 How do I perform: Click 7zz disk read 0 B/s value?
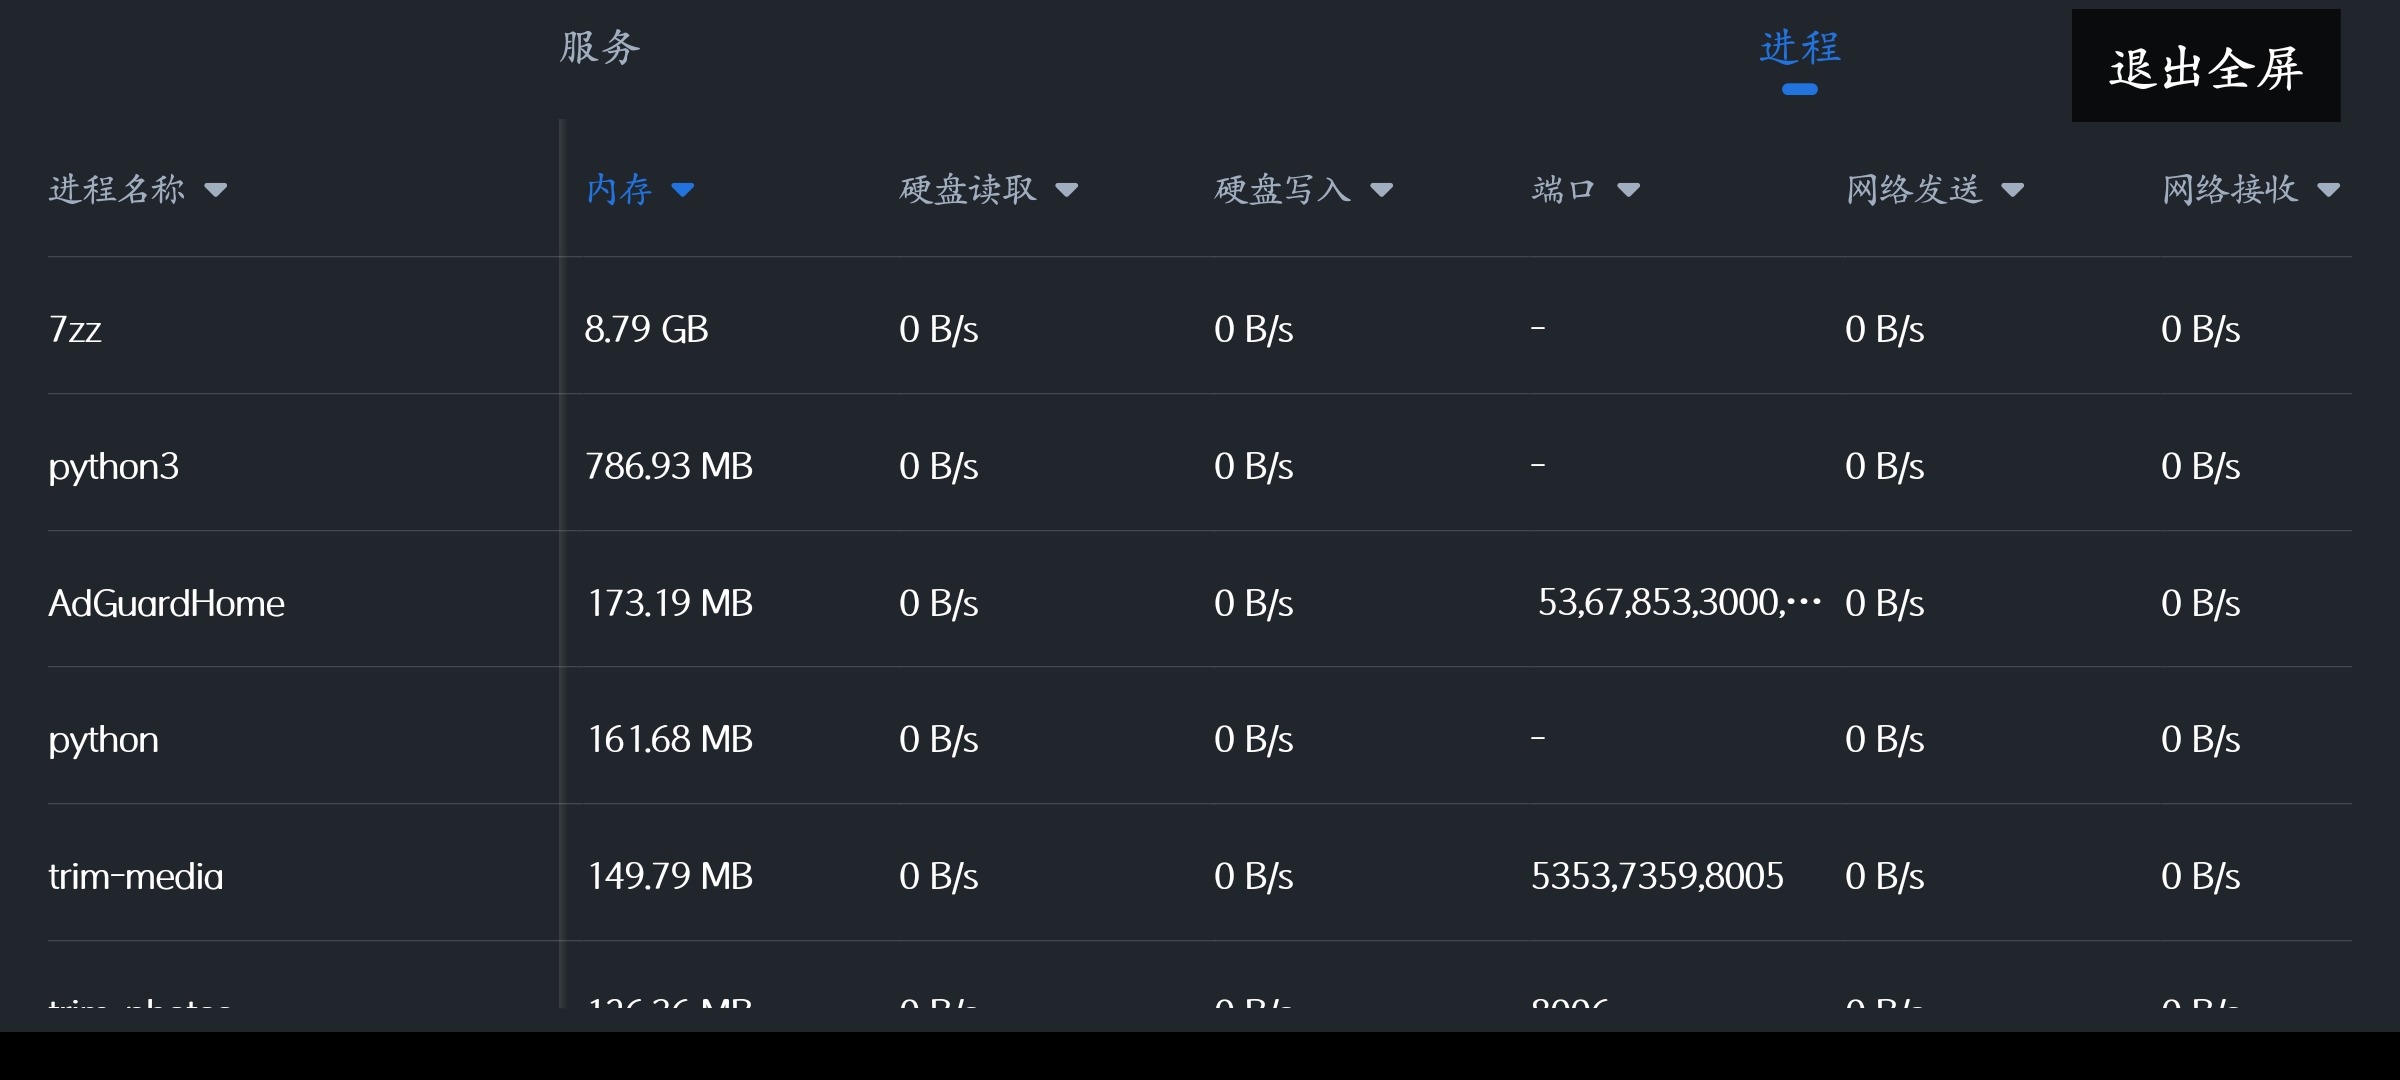tap(938, 329)
